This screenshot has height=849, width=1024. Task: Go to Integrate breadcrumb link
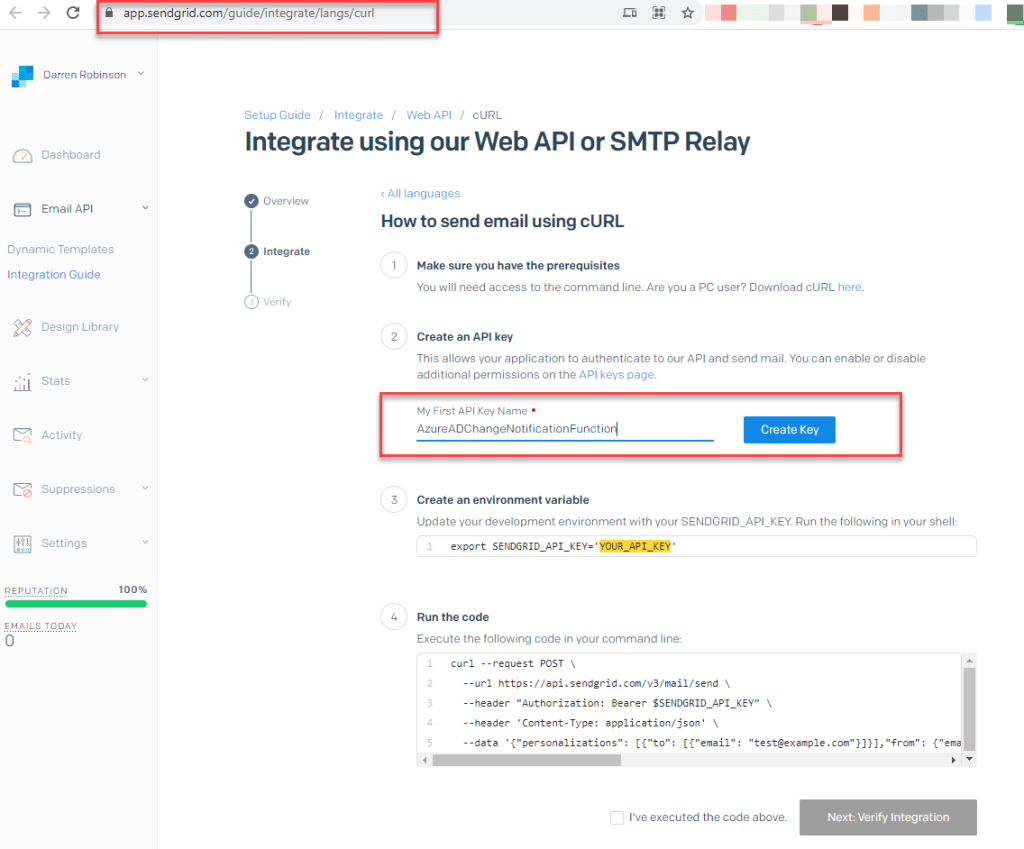[x=359, y=115]
